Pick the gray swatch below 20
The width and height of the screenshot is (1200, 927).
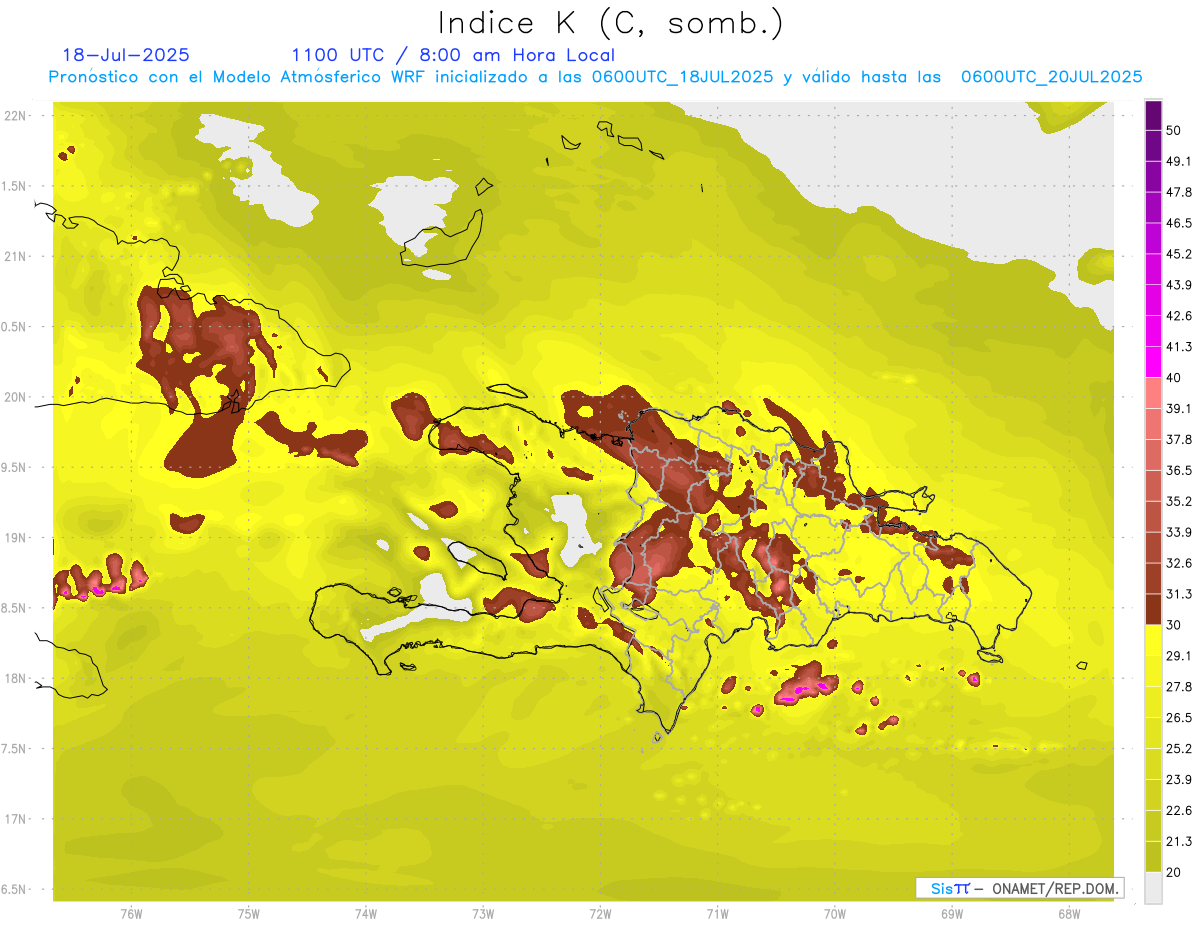coord(1153,888)
